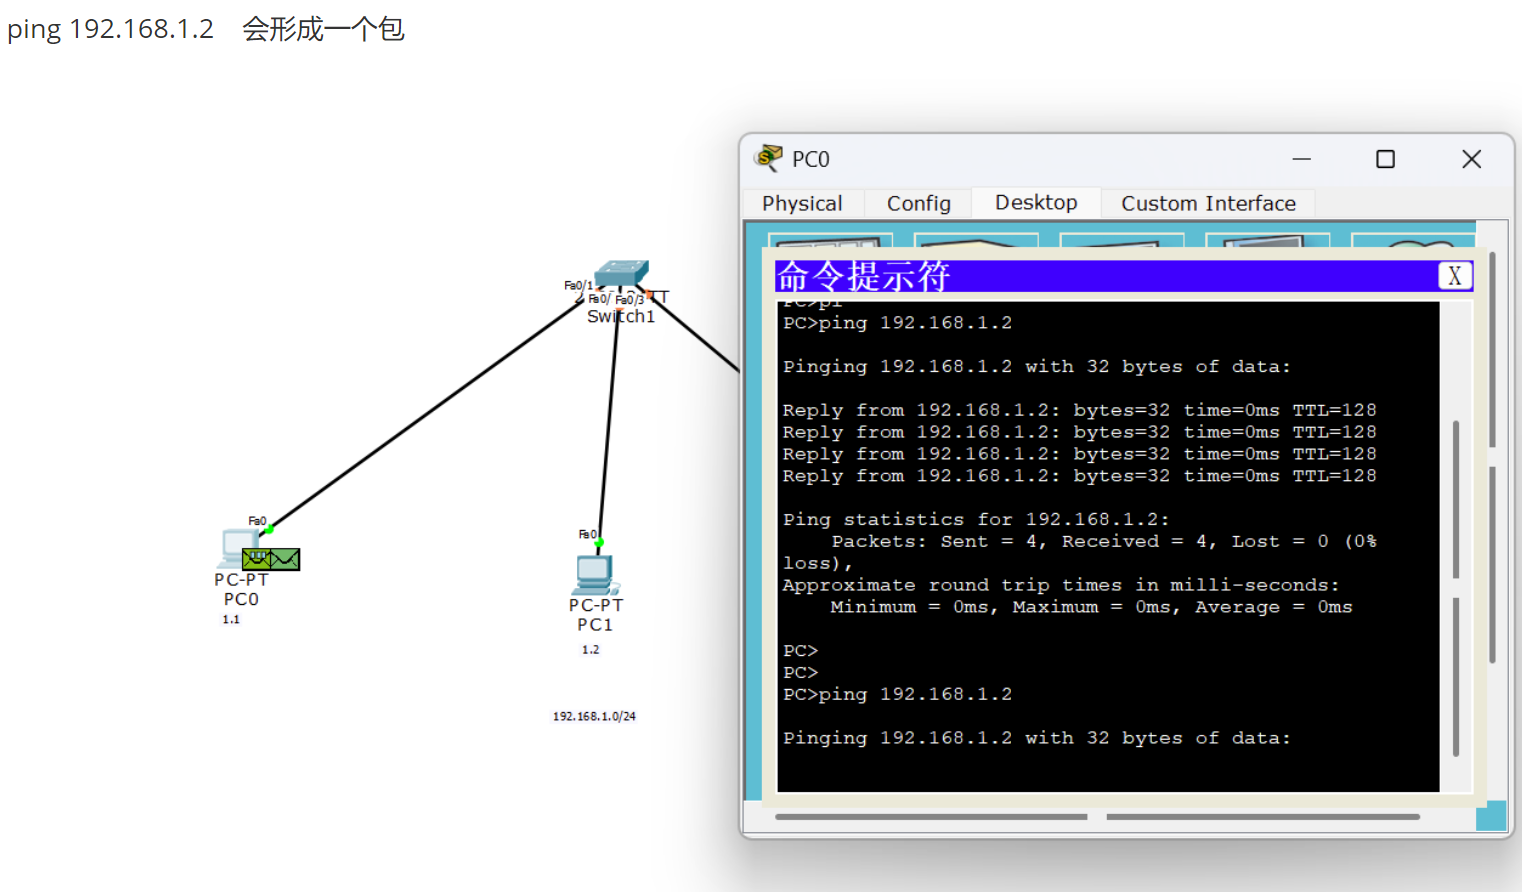1522x892 pixels.
Task: Select the PC1 computer icon
Action: pyautogui.click(x=597, y=575)
